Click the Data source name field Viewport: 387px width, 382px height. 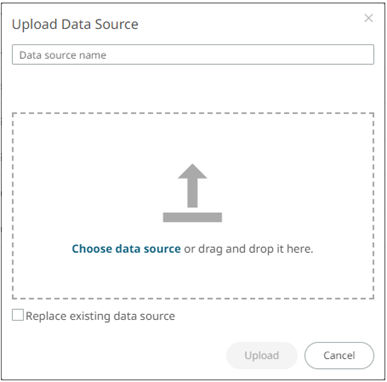(x=193, y=55)
